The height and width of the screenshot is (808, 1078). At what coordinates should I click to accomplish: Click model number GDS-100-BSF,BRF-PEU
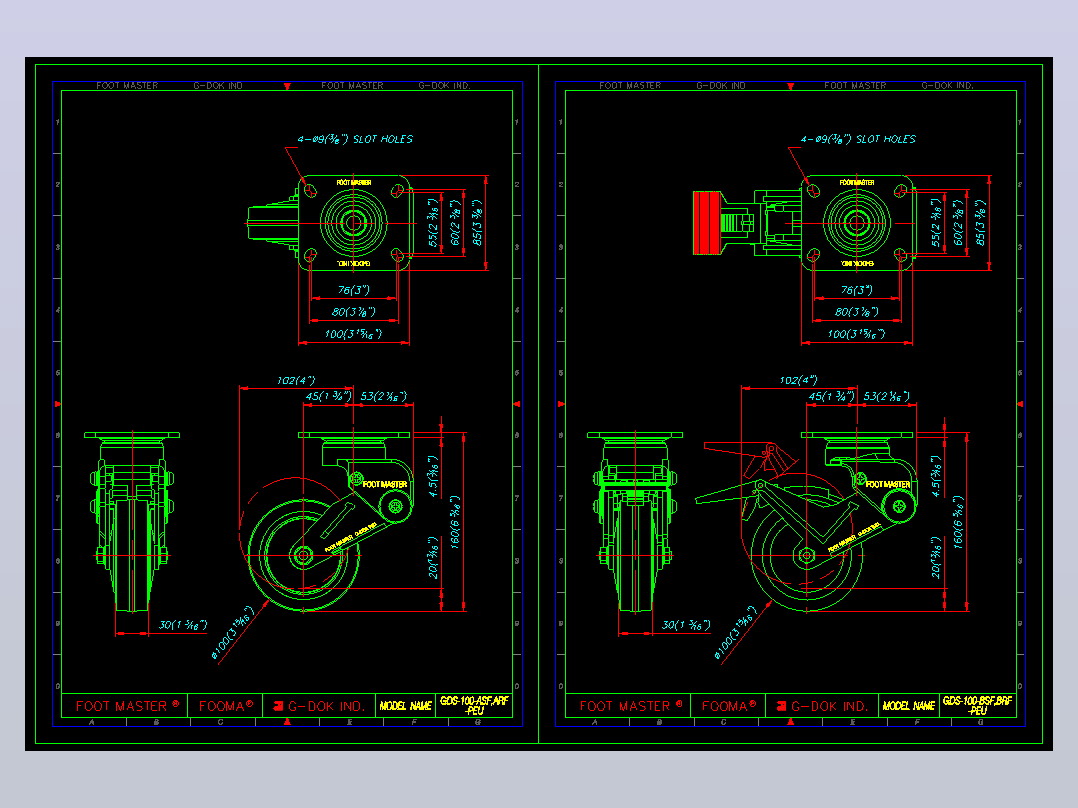click(978, 706)
